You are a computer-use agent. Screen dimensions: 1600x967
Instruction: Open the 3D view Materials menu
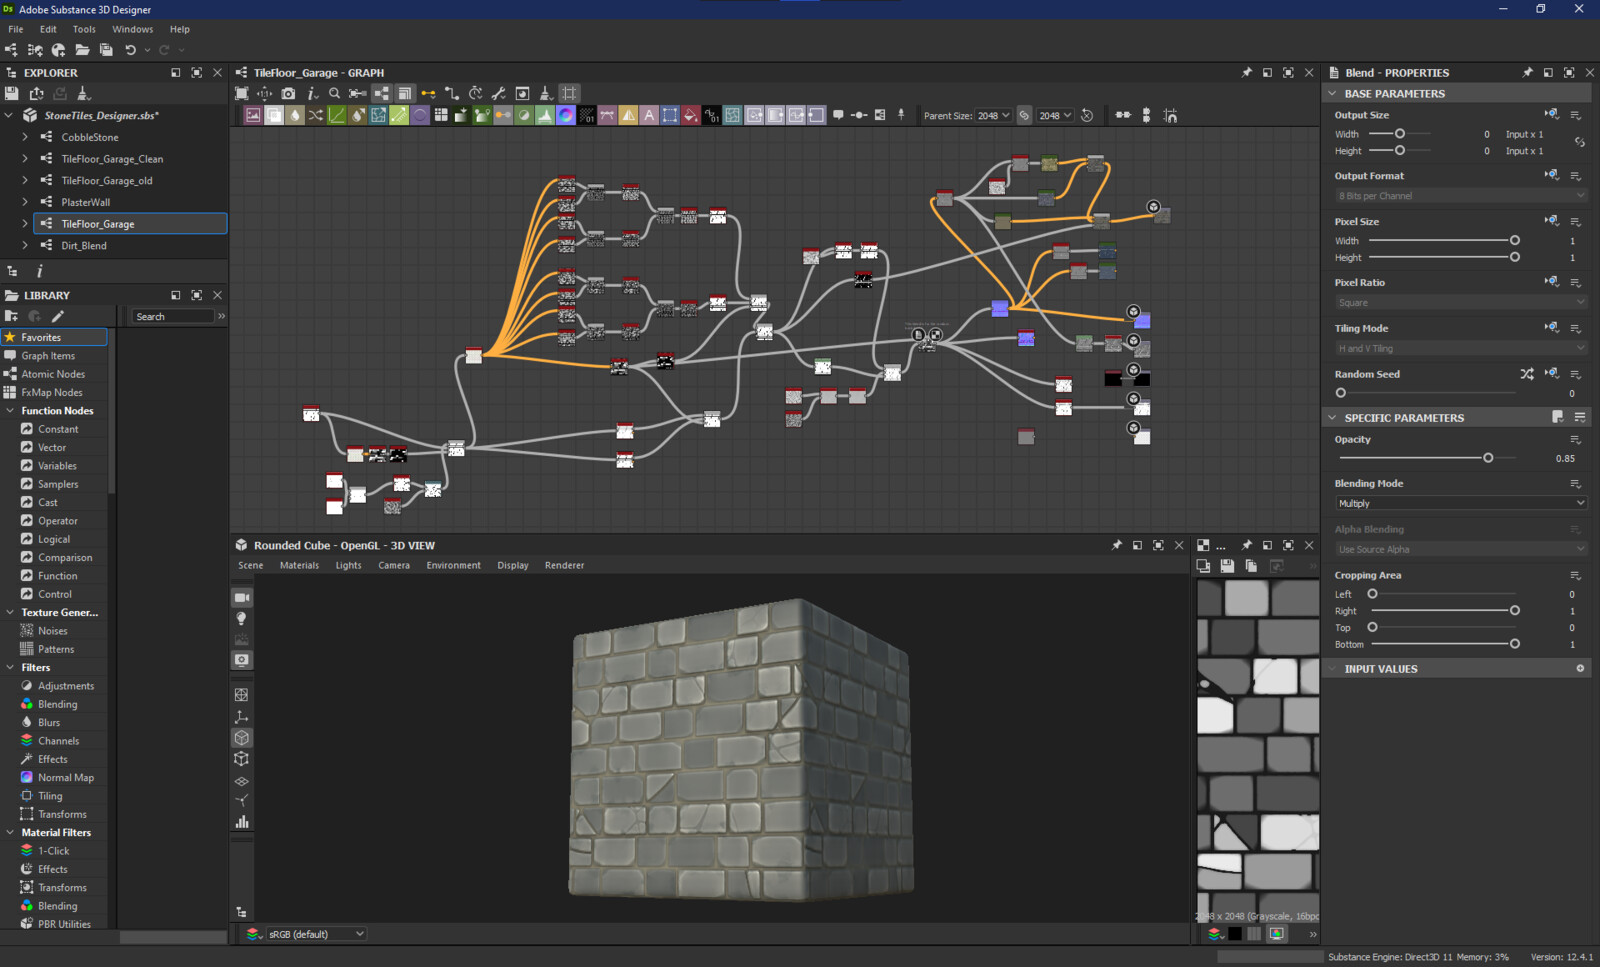pyautogui.click(x=299, y=565)
